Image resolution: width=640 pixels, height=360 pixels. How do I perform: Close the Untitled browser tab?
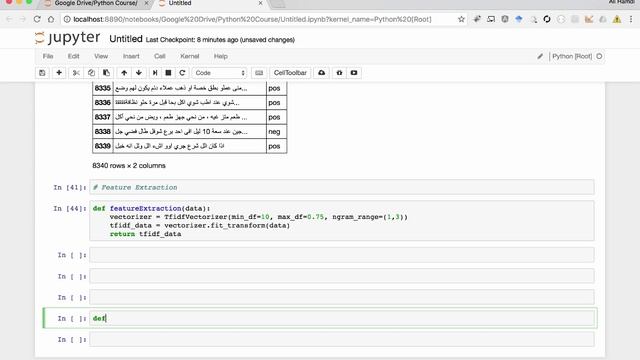(x=260, y=3)
